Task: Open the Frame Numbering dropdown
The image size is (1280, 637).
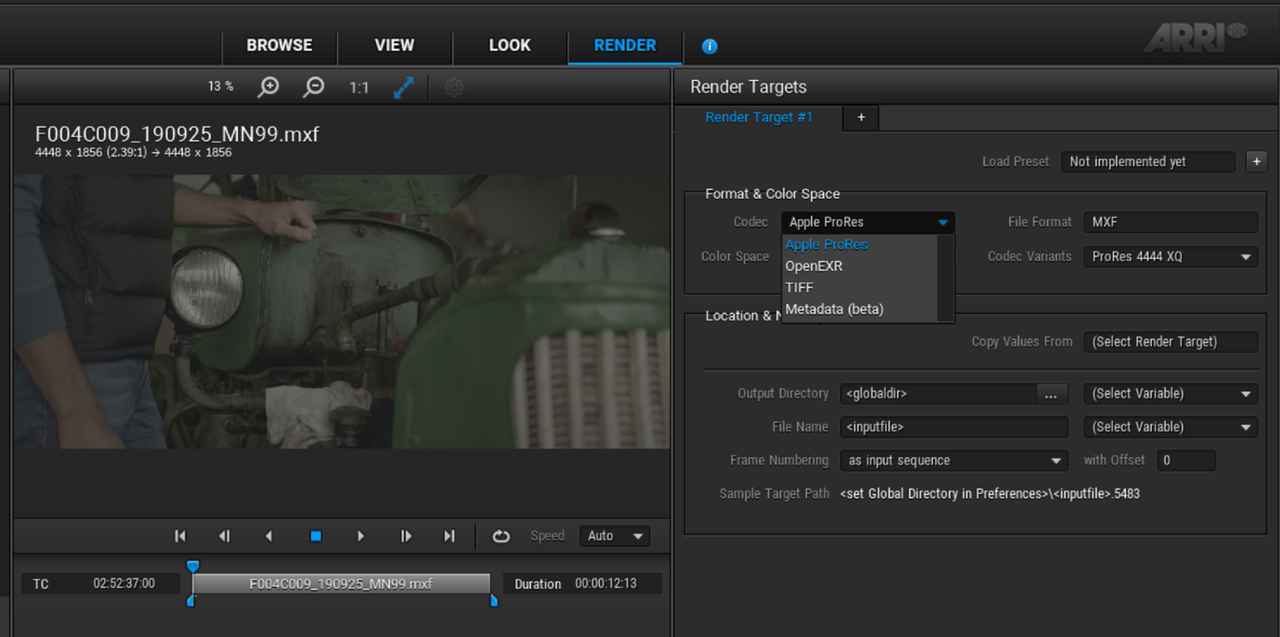Action: click(x=955, y=461)
